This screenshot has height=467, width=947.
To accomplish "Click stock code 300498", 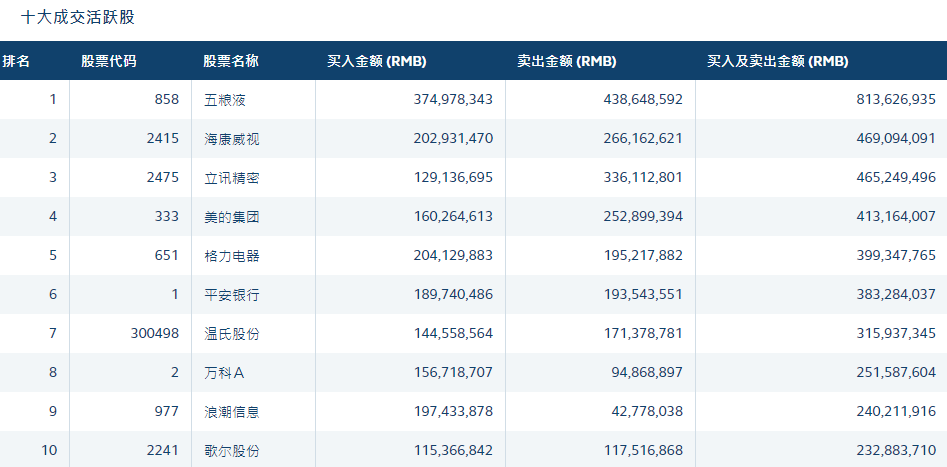I will [x=155, y=333].
